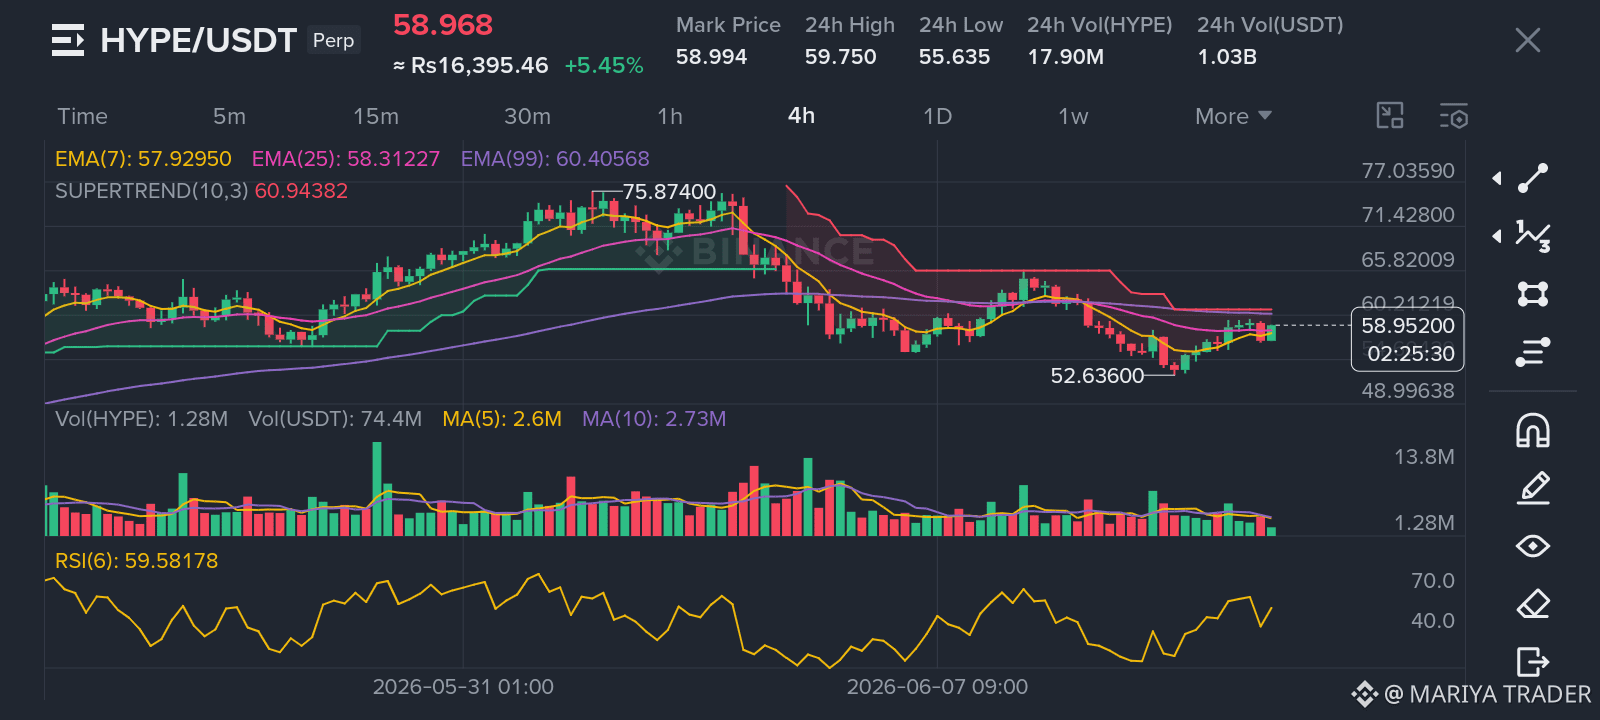Click the Vol(HYPE) 1.28M label
Image resolution: width=1600 pixels, height=720 pixels.
point(141,419)
